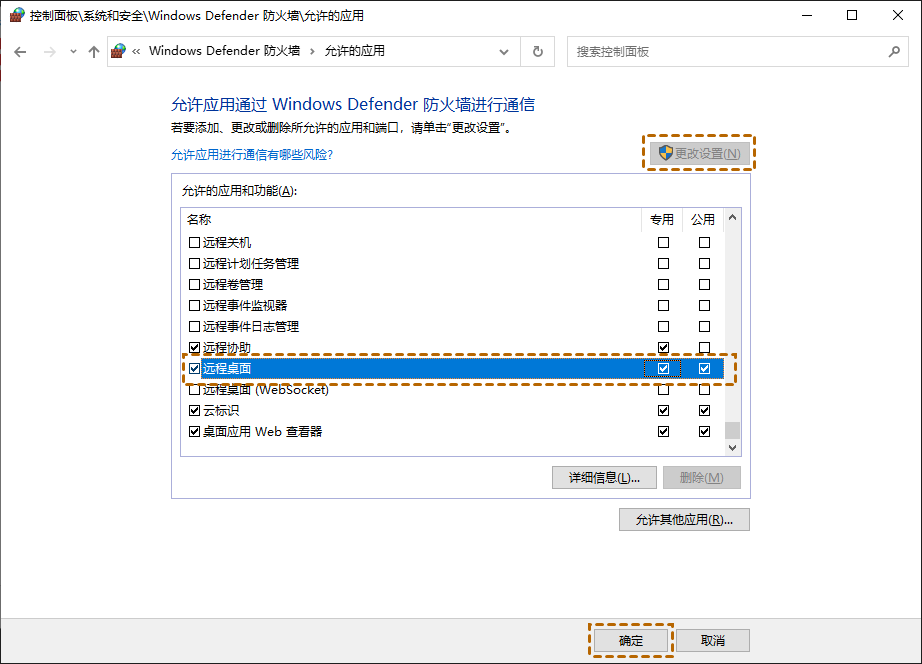This screenshot has height=664, width=922.
Task: Click the « breadcrumb expander in address bar
Action: [x=138, y=51]
